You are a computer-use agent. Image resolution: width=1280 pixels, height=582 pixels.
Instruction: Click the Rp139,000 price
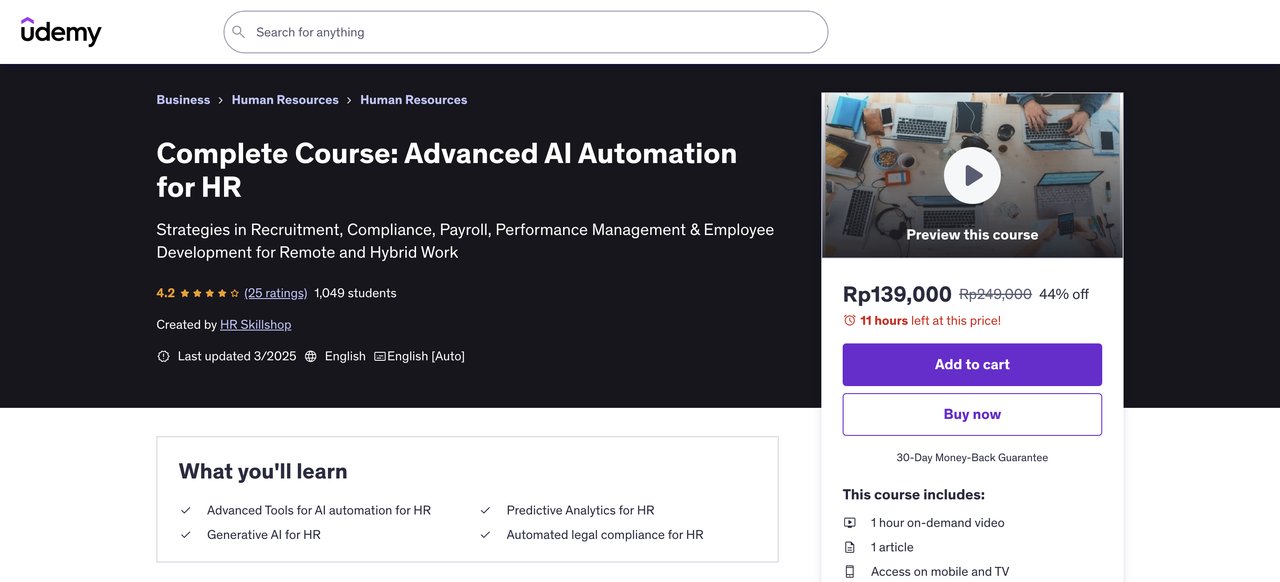pyautogui.click(x=897, y=294)
